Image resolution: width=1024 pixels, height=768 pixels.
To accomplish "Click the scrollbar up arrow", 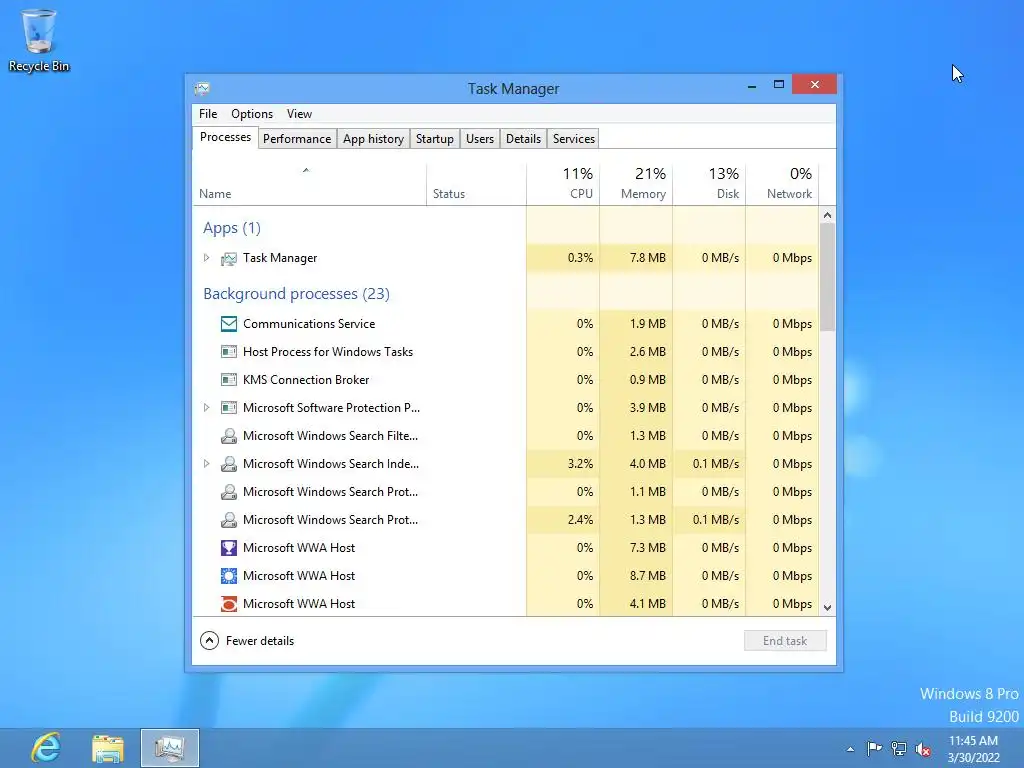I will click(x=827, y=215).
